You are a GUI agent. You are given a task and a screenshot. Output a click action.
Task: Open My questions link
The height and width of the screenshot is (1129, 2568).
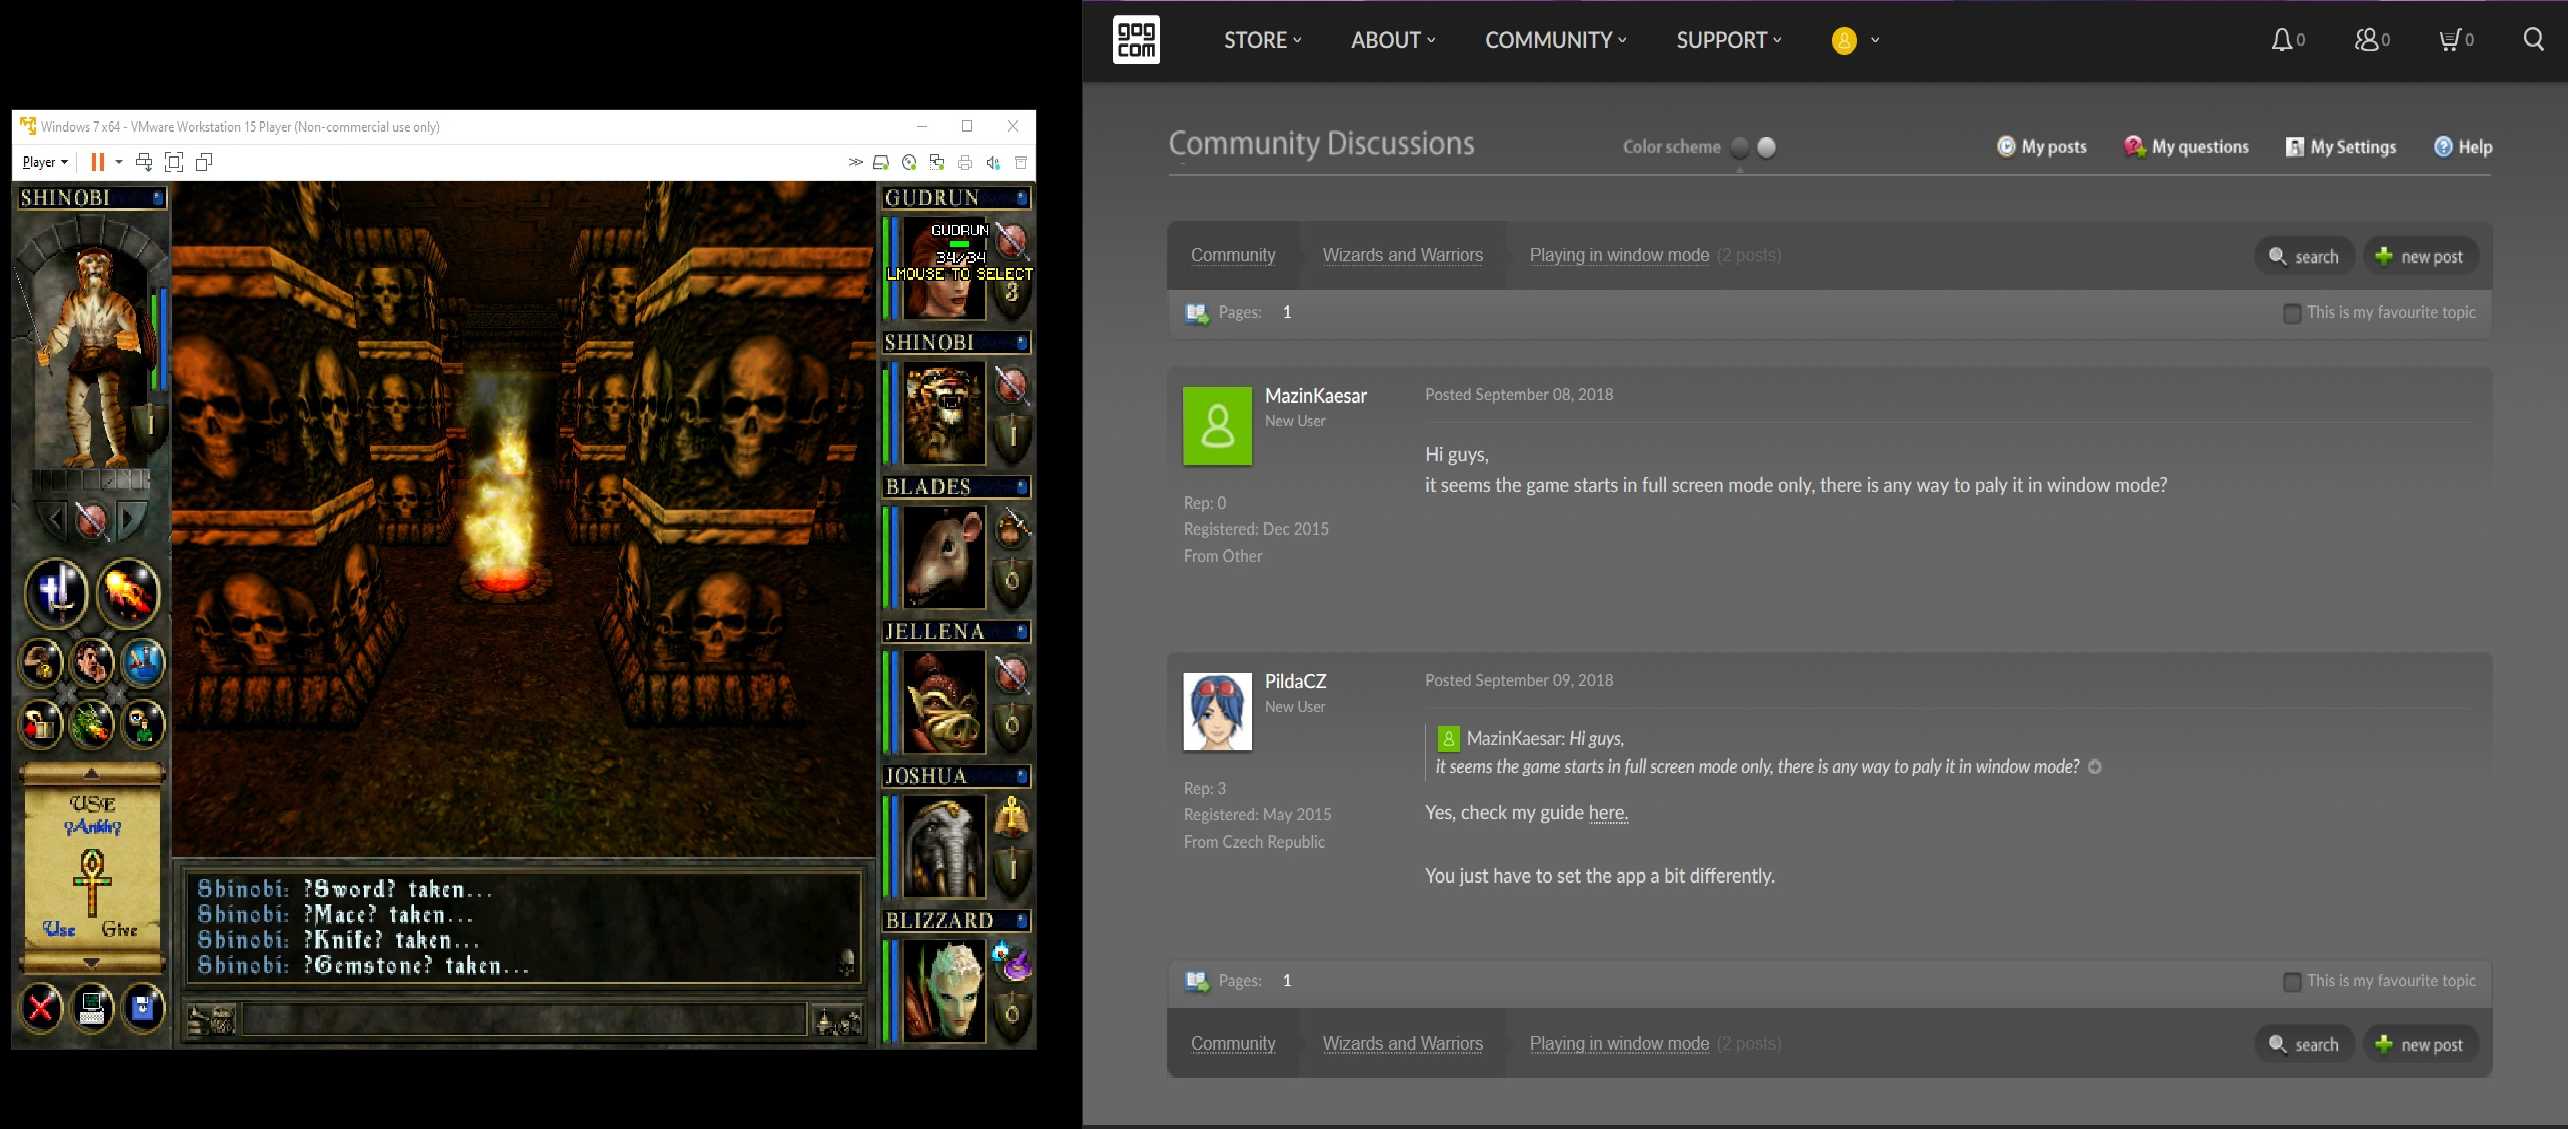tap(2187, 147)
